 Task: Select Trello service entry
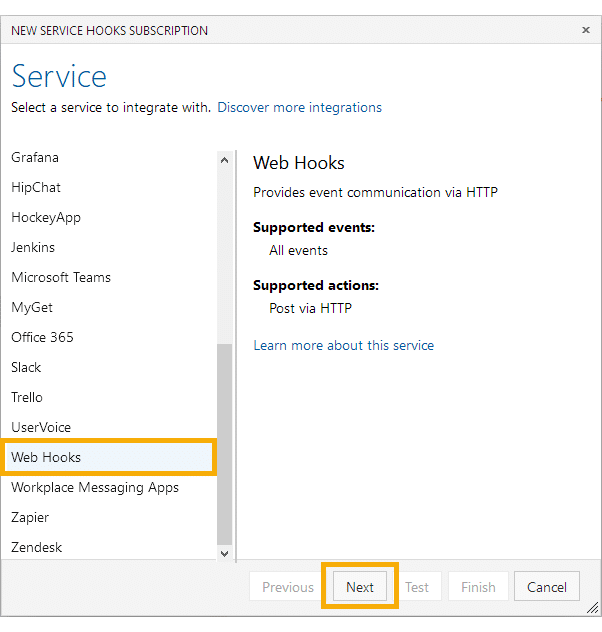(x=108, y=397)
